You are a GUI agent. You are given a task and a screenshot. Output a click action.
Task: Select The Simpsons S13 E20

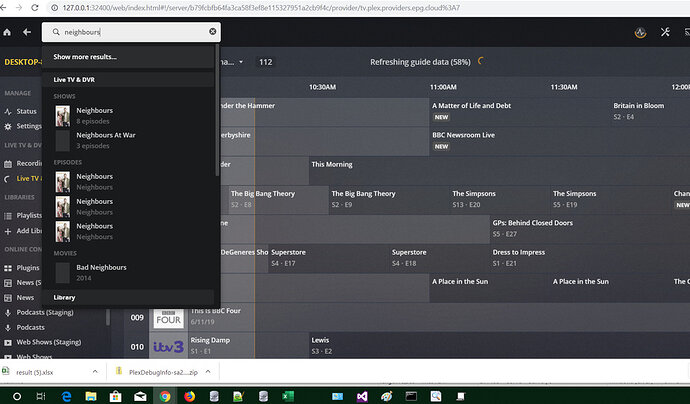(500, 200)
